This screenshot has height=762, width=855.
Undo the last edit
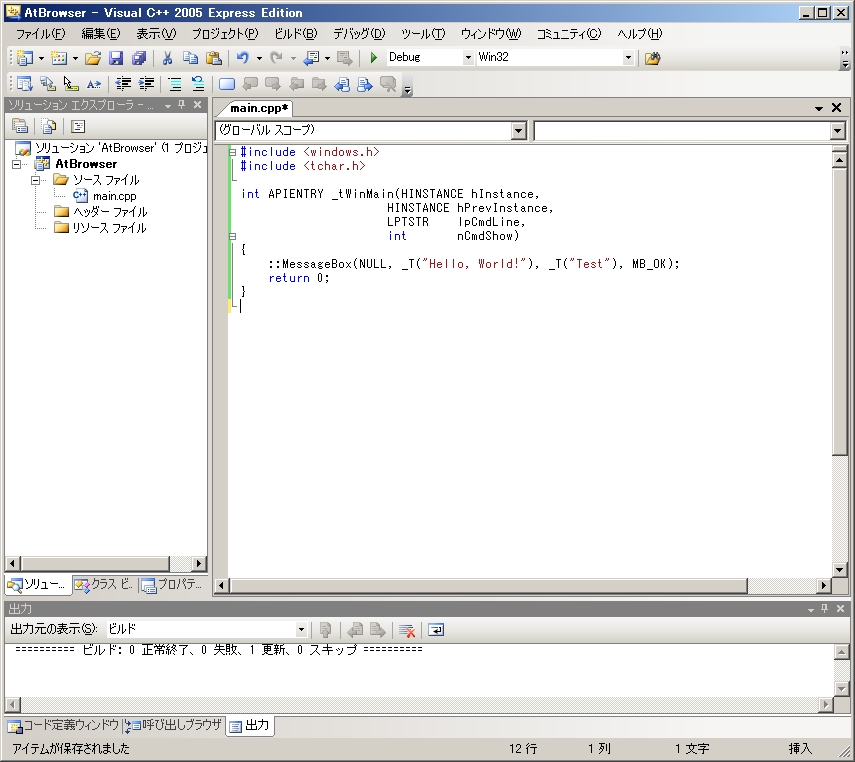pos(243,57)
